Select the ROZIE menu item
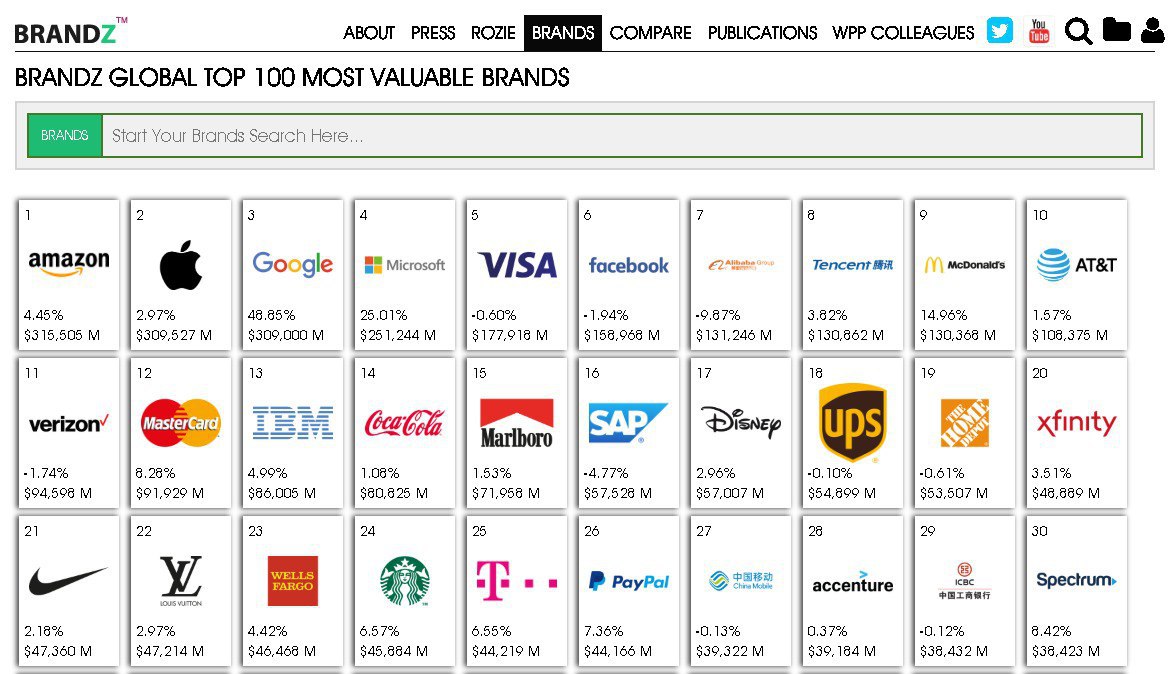 click(x=493, y=33)
